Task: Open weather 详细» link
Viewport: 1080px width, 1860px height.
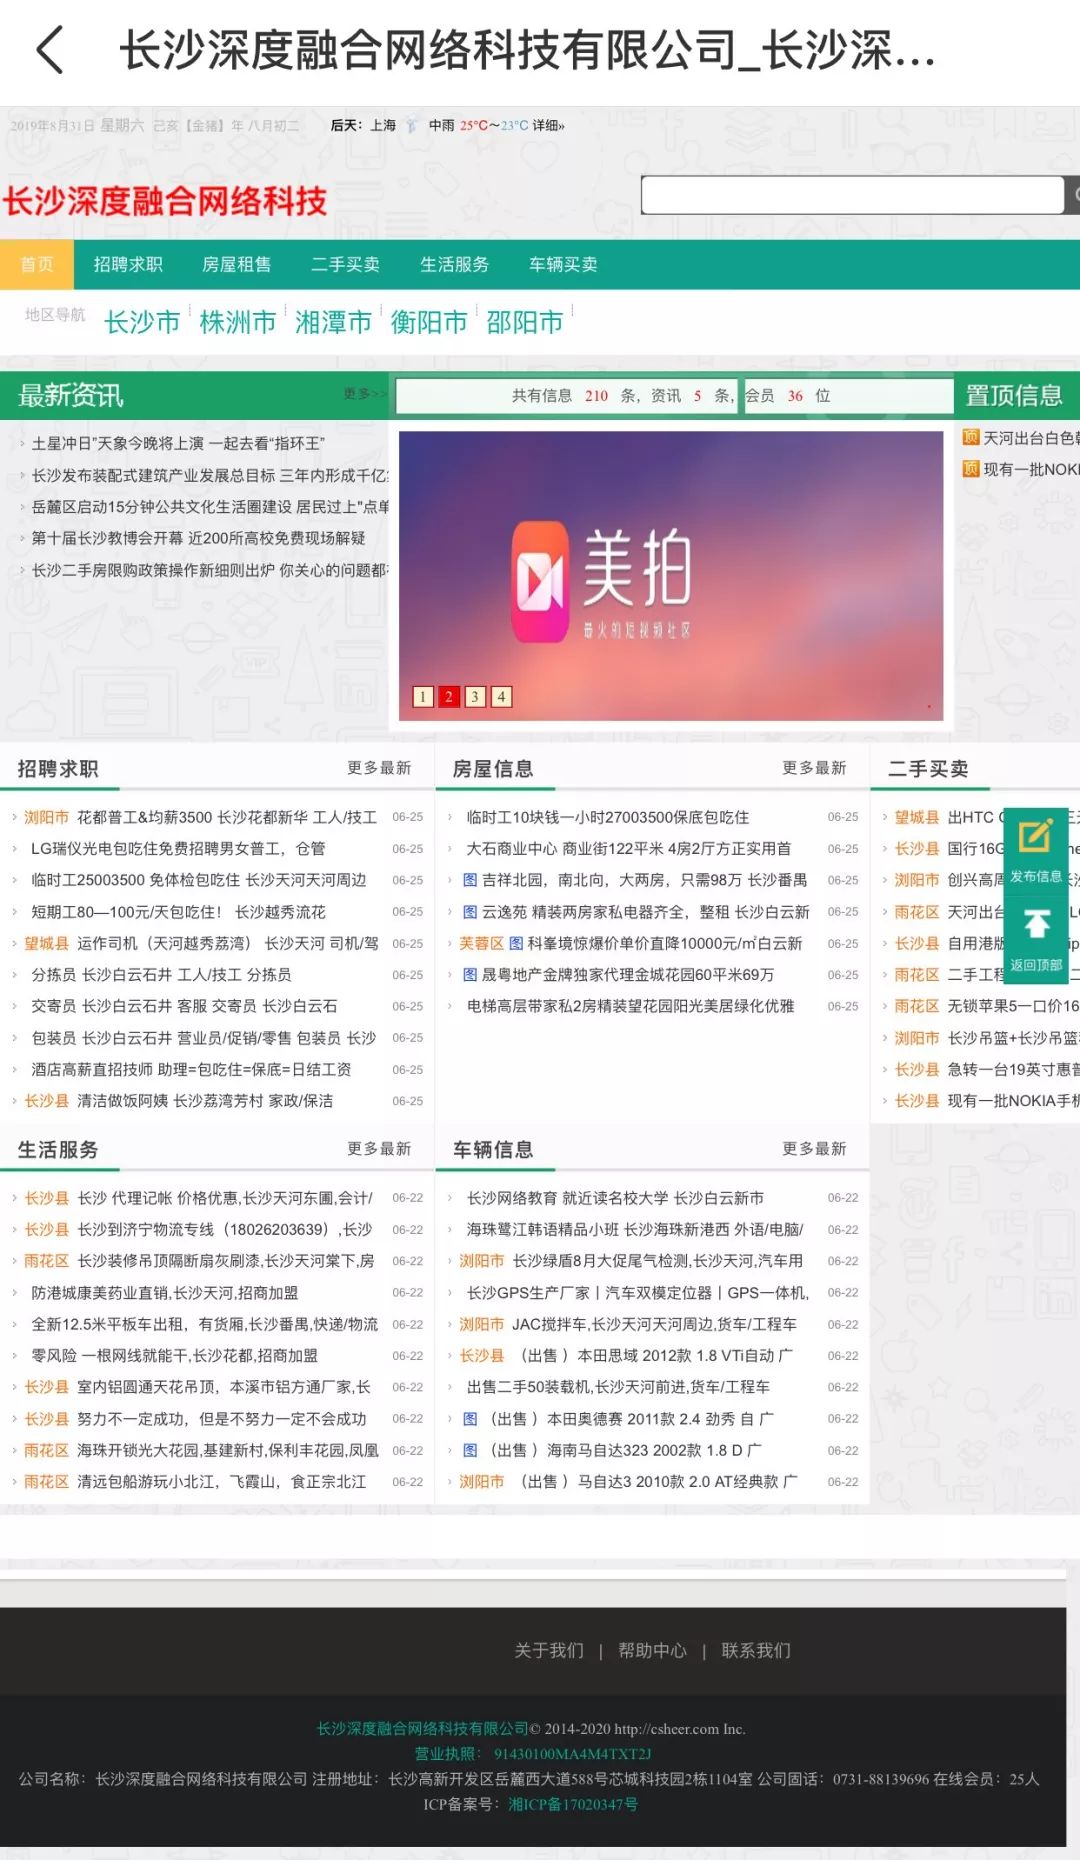Action: [x=548, y=126]
